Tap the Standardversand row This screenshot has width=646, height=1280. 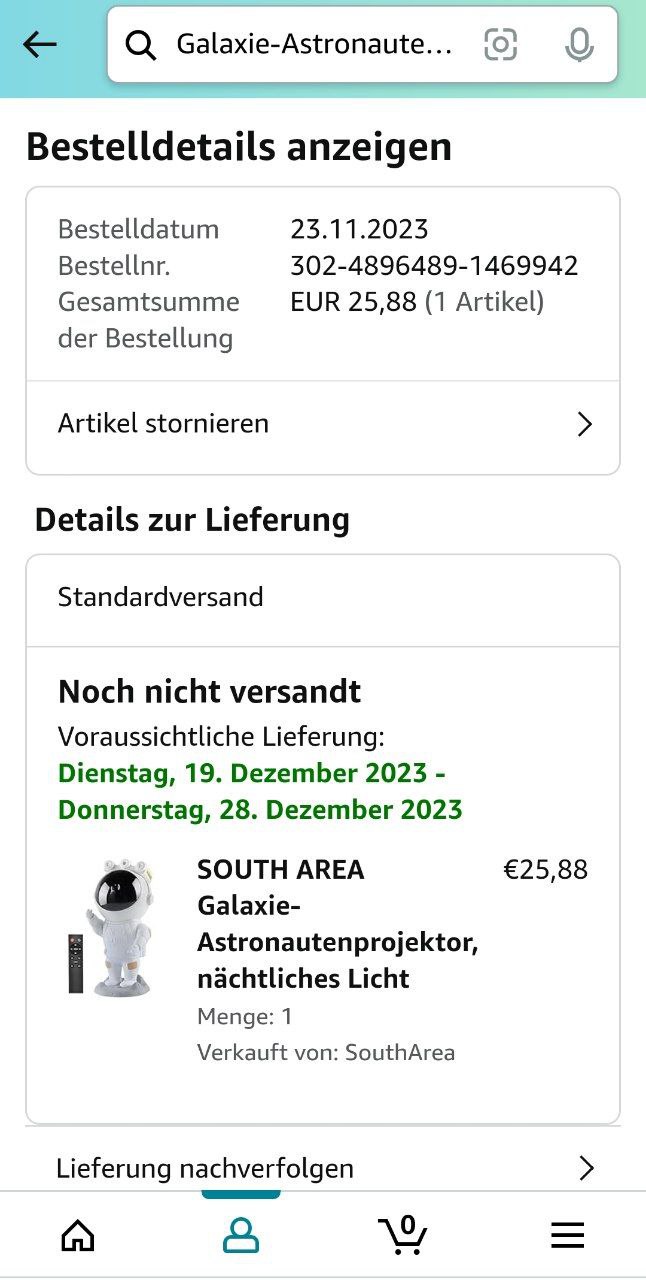tap(323, 597)
